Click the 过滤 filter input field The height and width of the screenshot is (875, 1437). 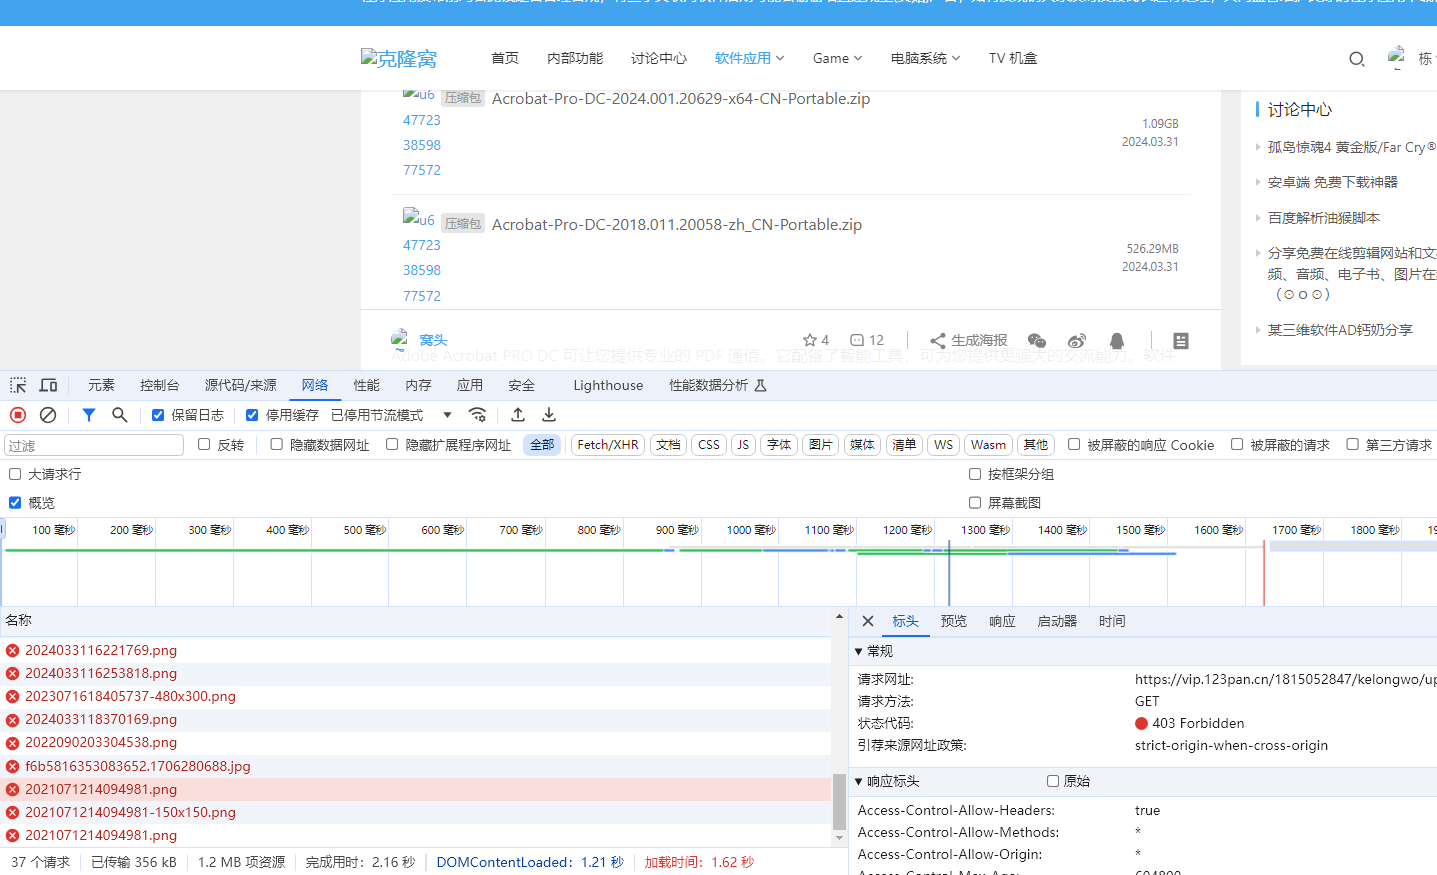click(94, 445)
